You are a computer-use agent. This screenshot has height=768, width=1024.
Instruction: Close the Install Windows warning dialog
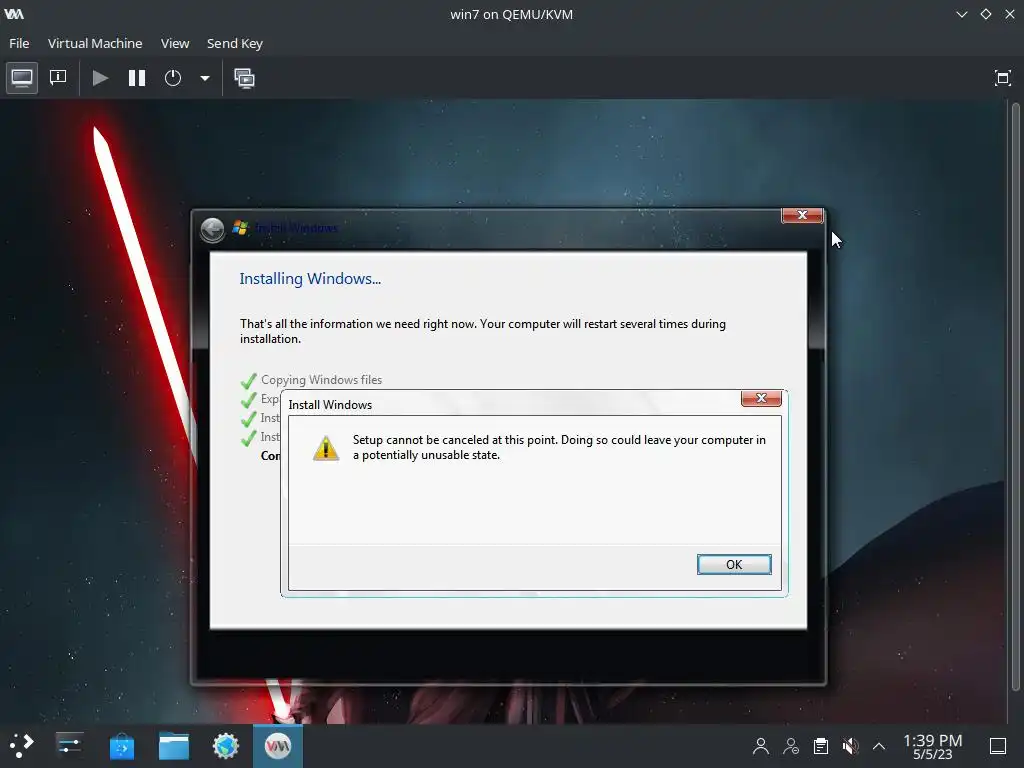pos(761,398)
